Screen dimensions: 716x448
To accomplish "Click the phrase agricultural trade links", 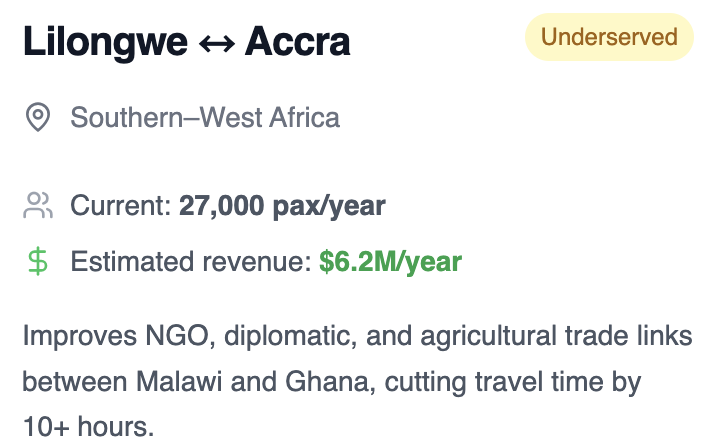I will tap(556, 337).
